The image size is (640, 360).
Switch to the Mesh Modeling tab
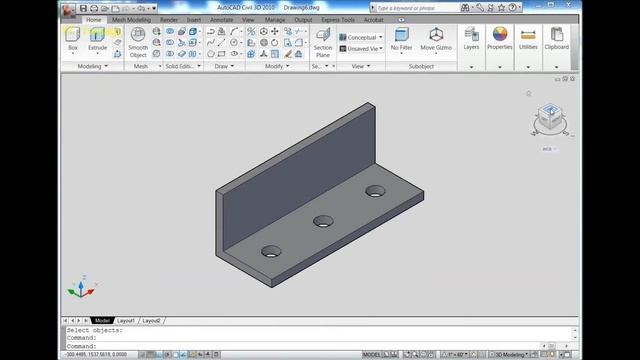pos(131,20)
